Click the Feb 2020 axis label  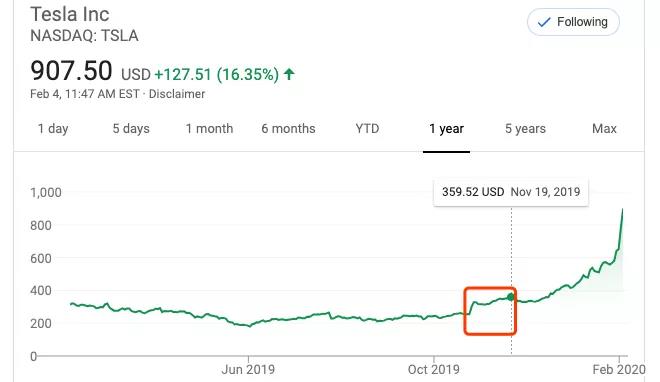click(619, 369)
